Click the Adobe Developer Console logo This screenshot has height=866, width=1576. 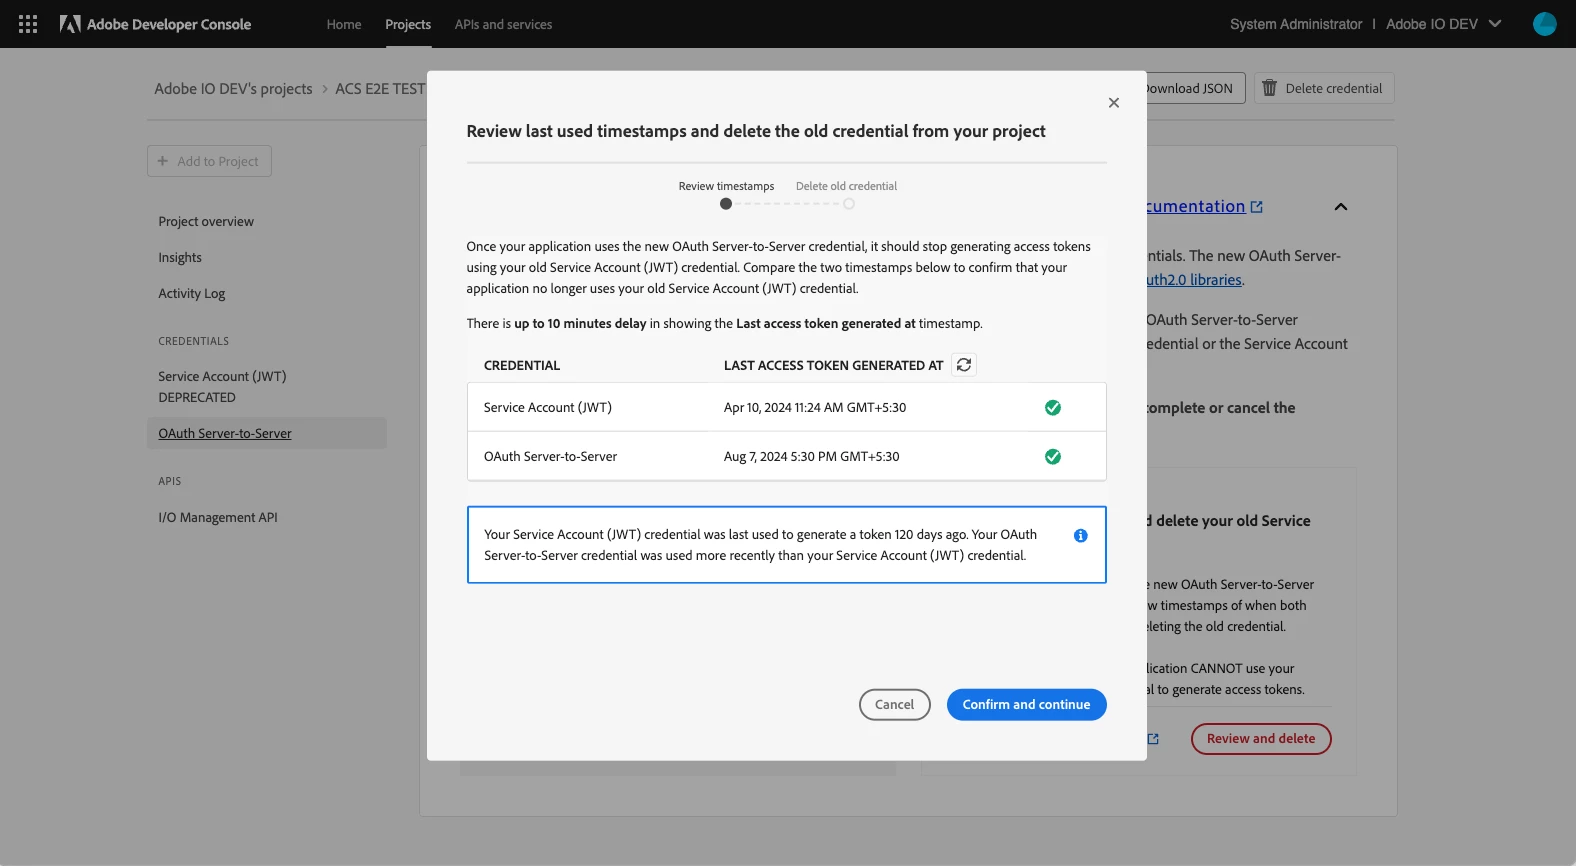[155, 24]
